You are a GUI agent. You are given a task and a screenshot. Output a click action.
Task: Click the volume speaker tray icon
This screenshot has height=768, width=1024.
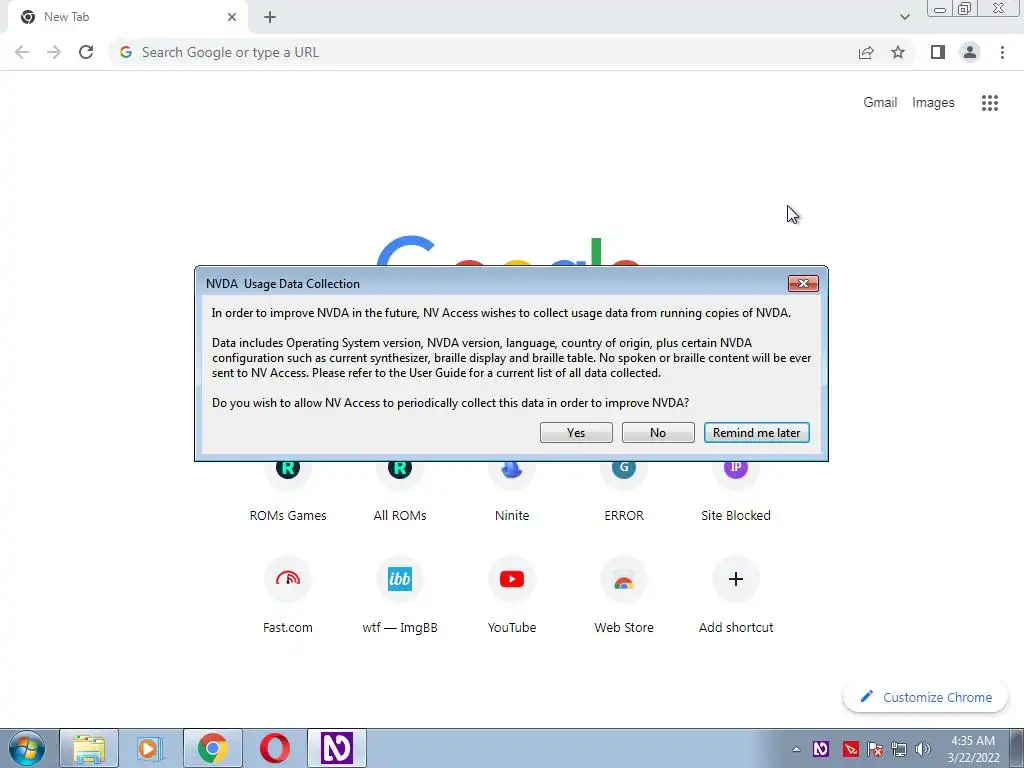click(x=923, y=749)
